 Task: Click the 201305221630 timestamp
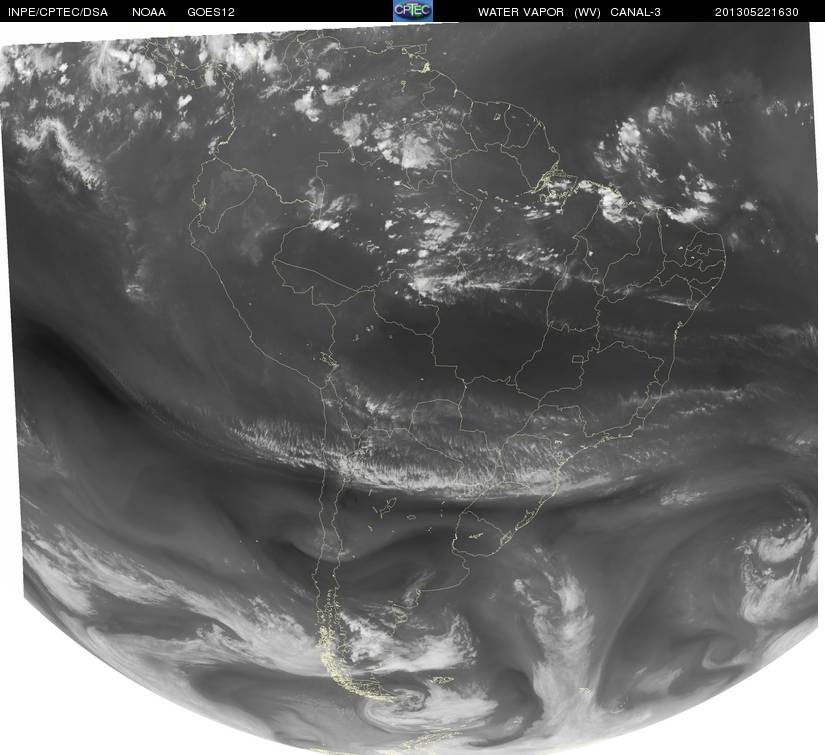click(757, 12)
